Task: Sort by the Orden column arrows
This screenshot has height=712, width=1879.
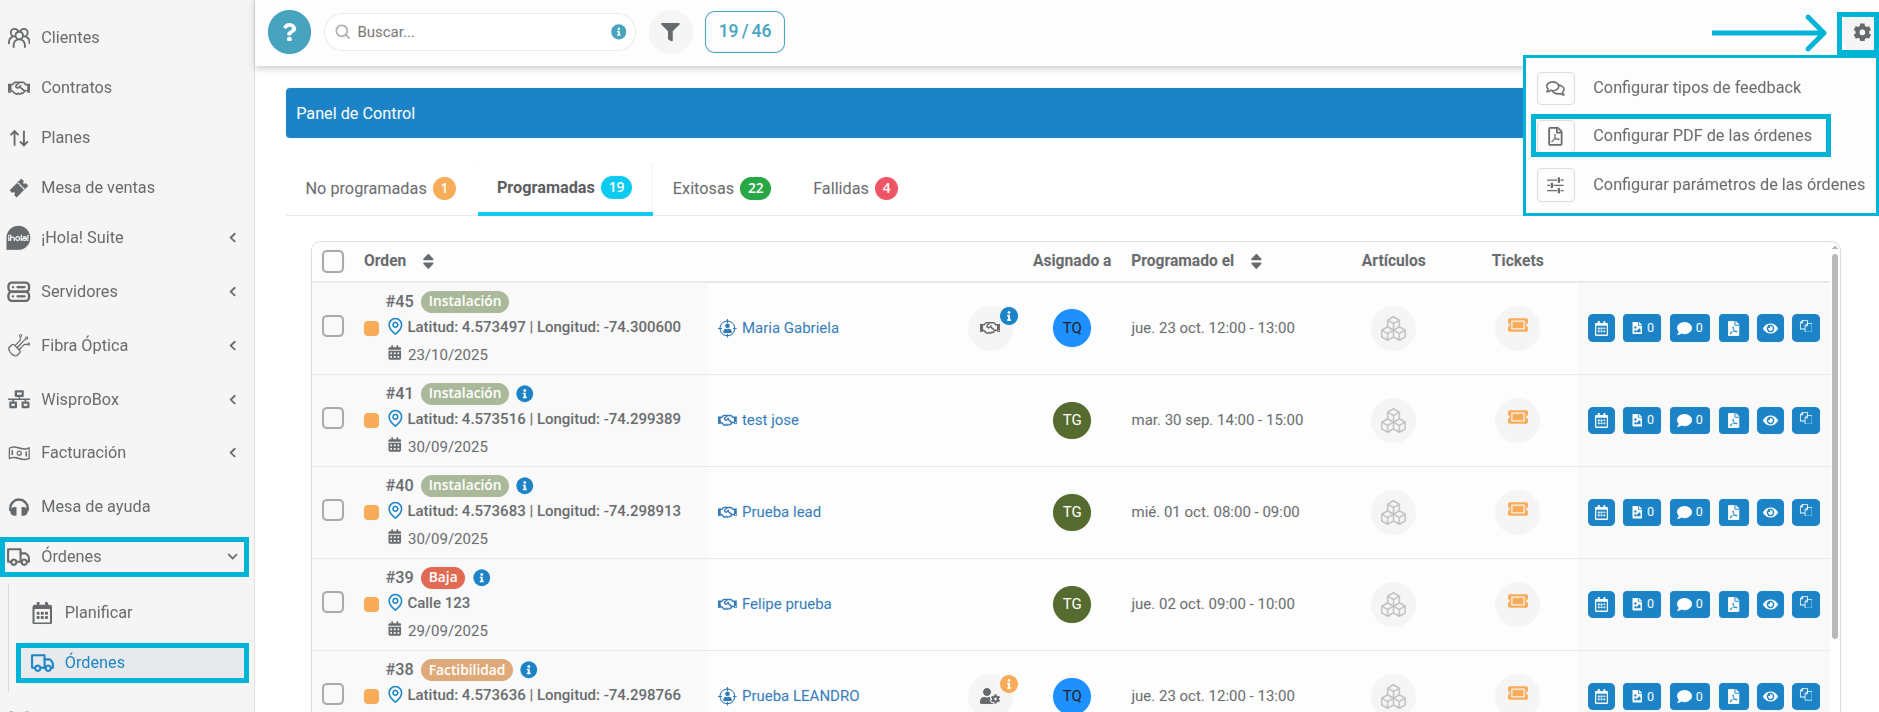Action: point(428,261)
